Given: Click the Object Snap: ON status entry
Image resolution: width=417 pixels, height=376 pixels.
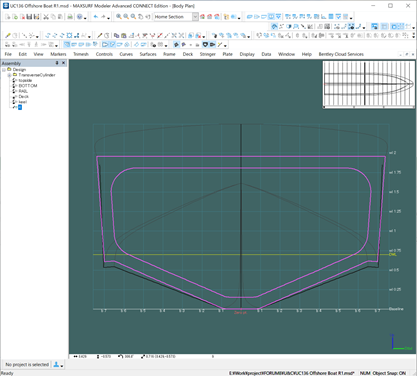Looking at the screenshot, I should (x=389, y=373).
